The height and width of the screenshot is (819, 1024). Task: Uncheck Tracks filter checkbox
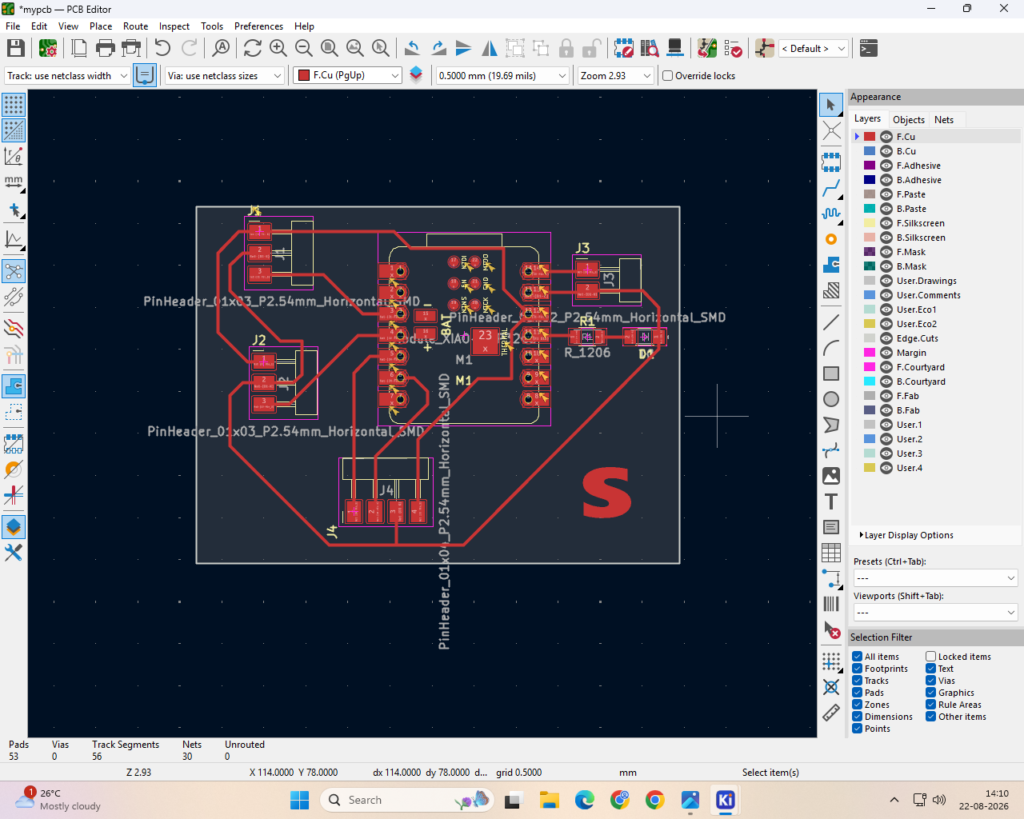(x=857, y=681)
